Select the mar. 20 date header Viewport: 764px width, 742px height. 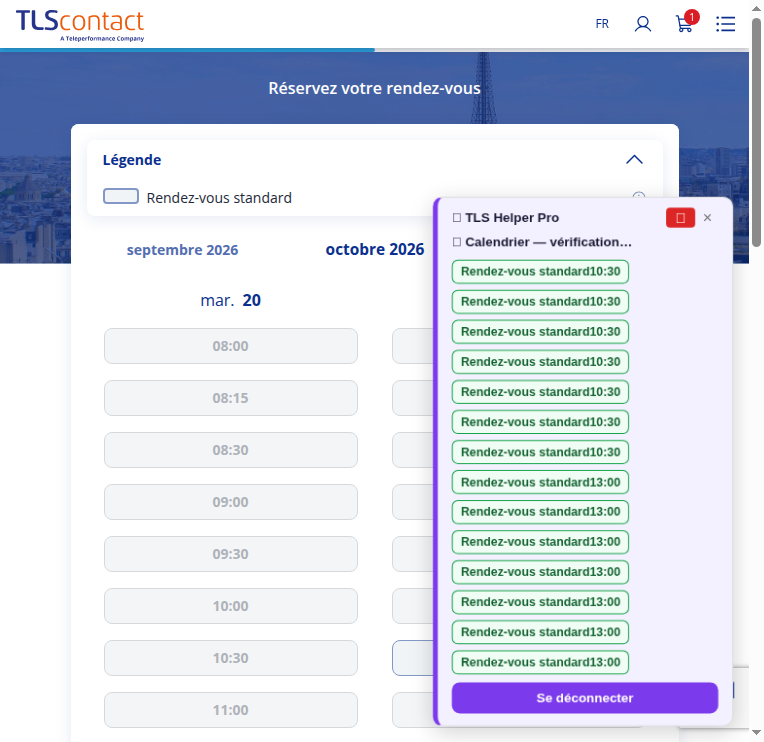[230, 300]
